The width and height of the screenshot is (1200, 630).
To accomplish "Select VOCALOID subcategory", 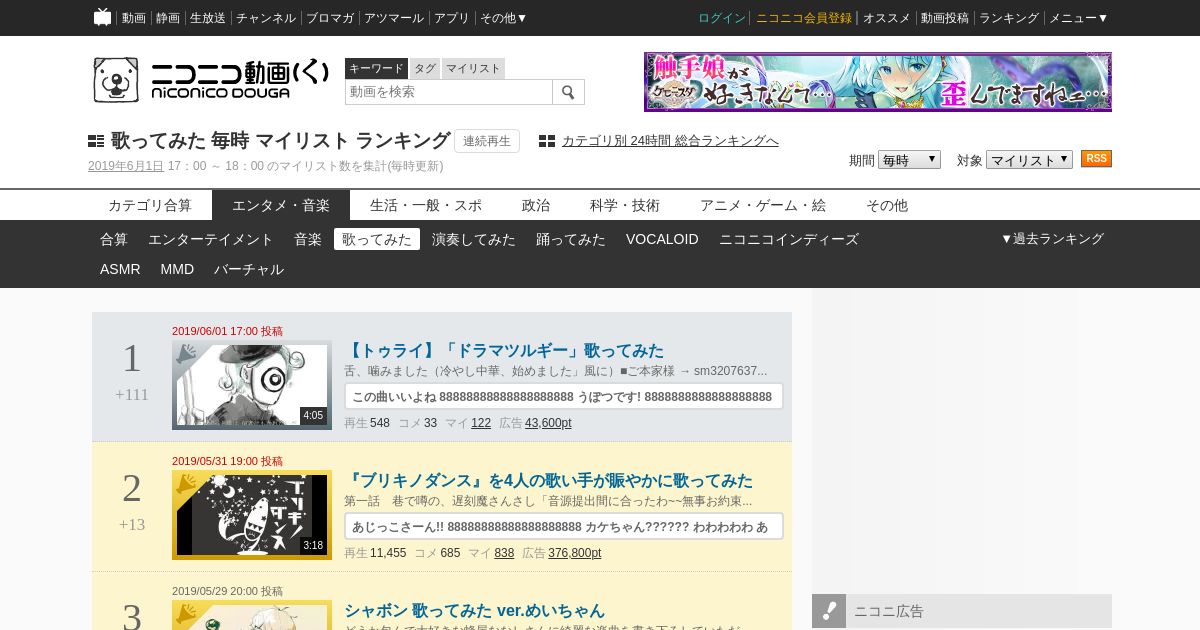I will [x=662, y=239].
